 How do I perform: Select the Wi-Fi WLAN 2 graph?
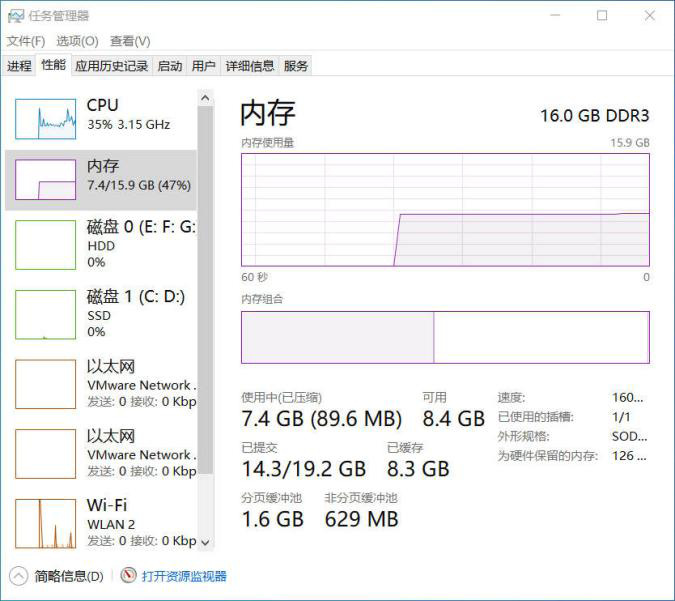[45, 522]
